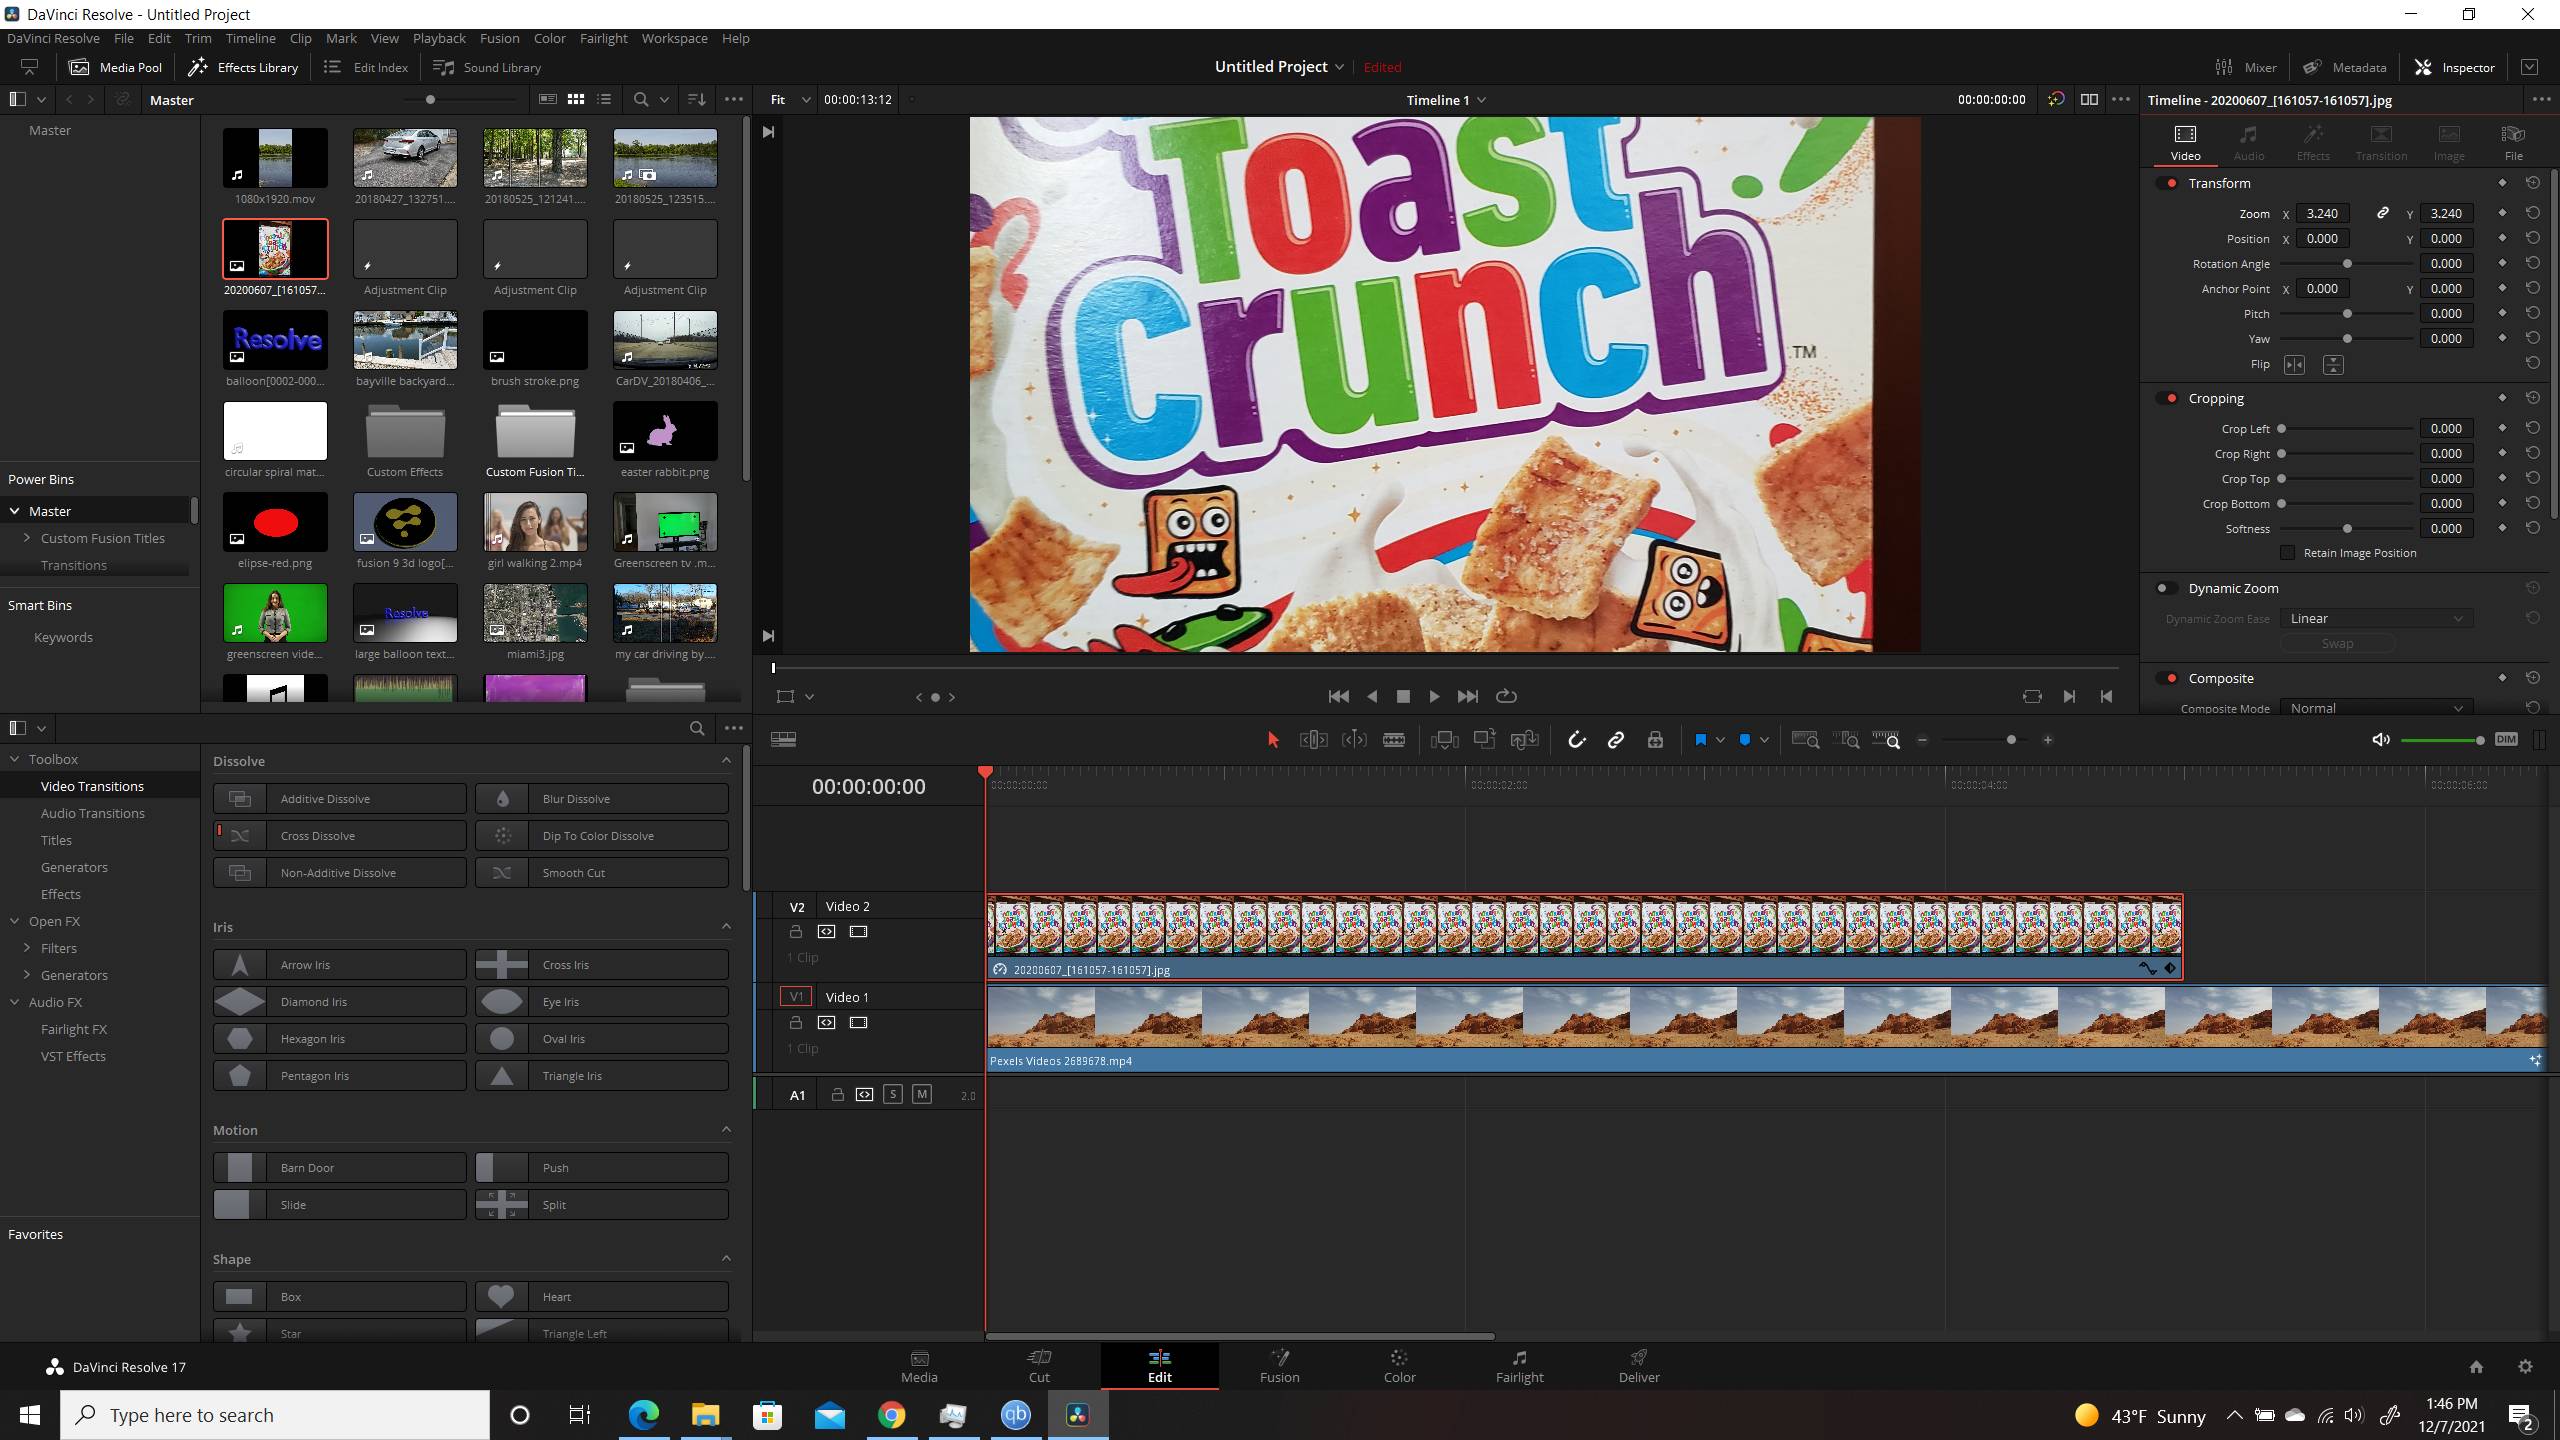Collapse the Dissolve transitions group

tap(726, 761)
